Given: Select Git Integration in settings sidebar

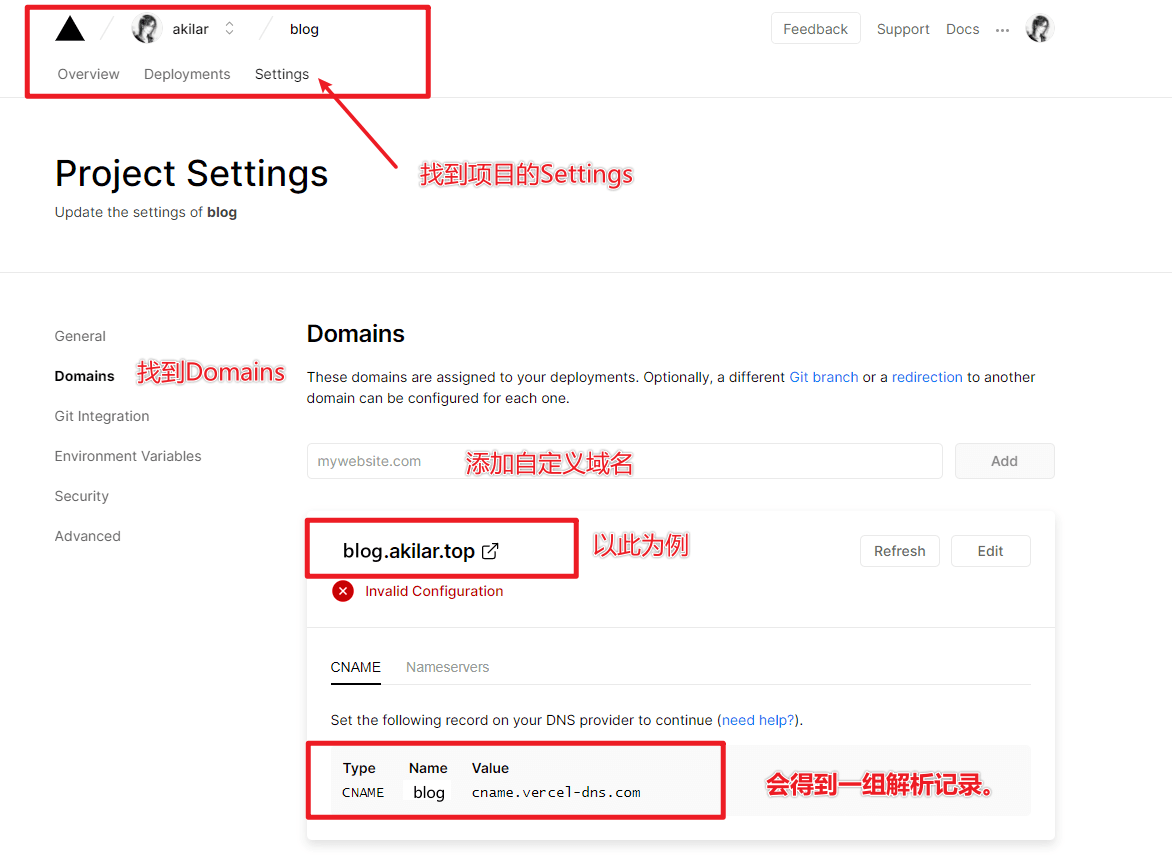Looking at the screenshot, I should coord(102,416).
